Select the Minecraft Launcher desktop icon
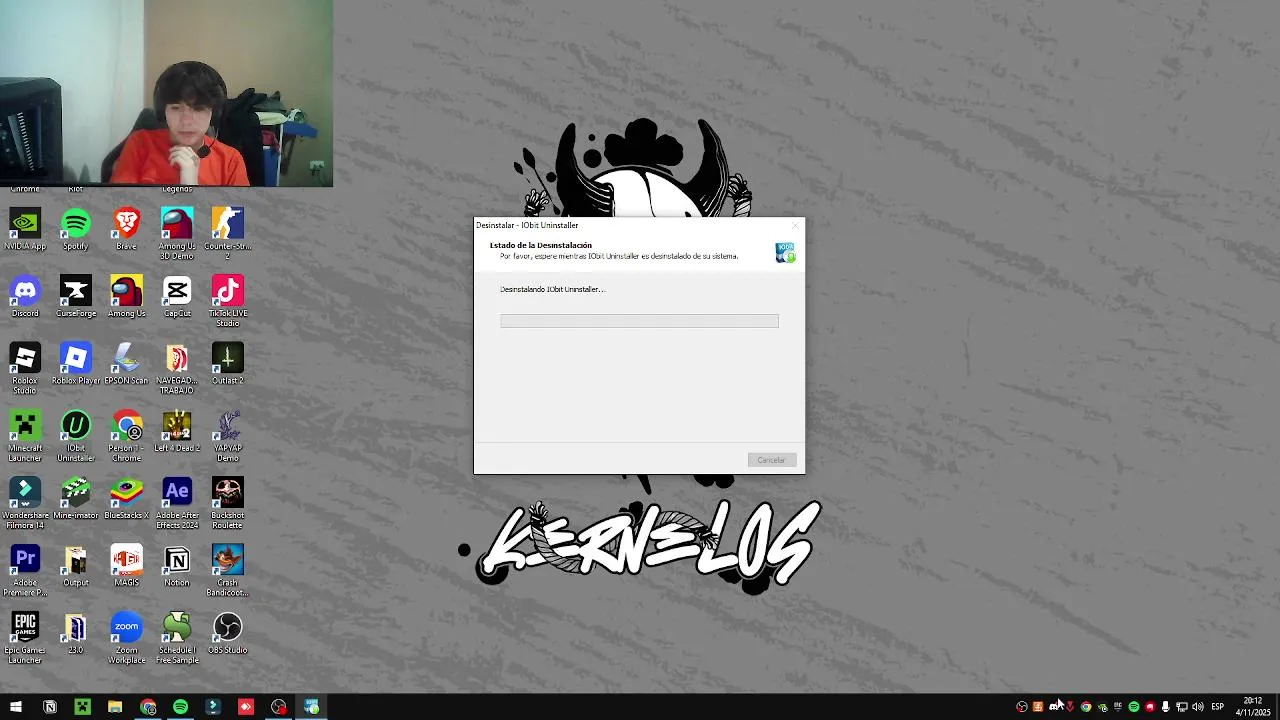The height and width of the screenshot is (720, 1280). 25,435
